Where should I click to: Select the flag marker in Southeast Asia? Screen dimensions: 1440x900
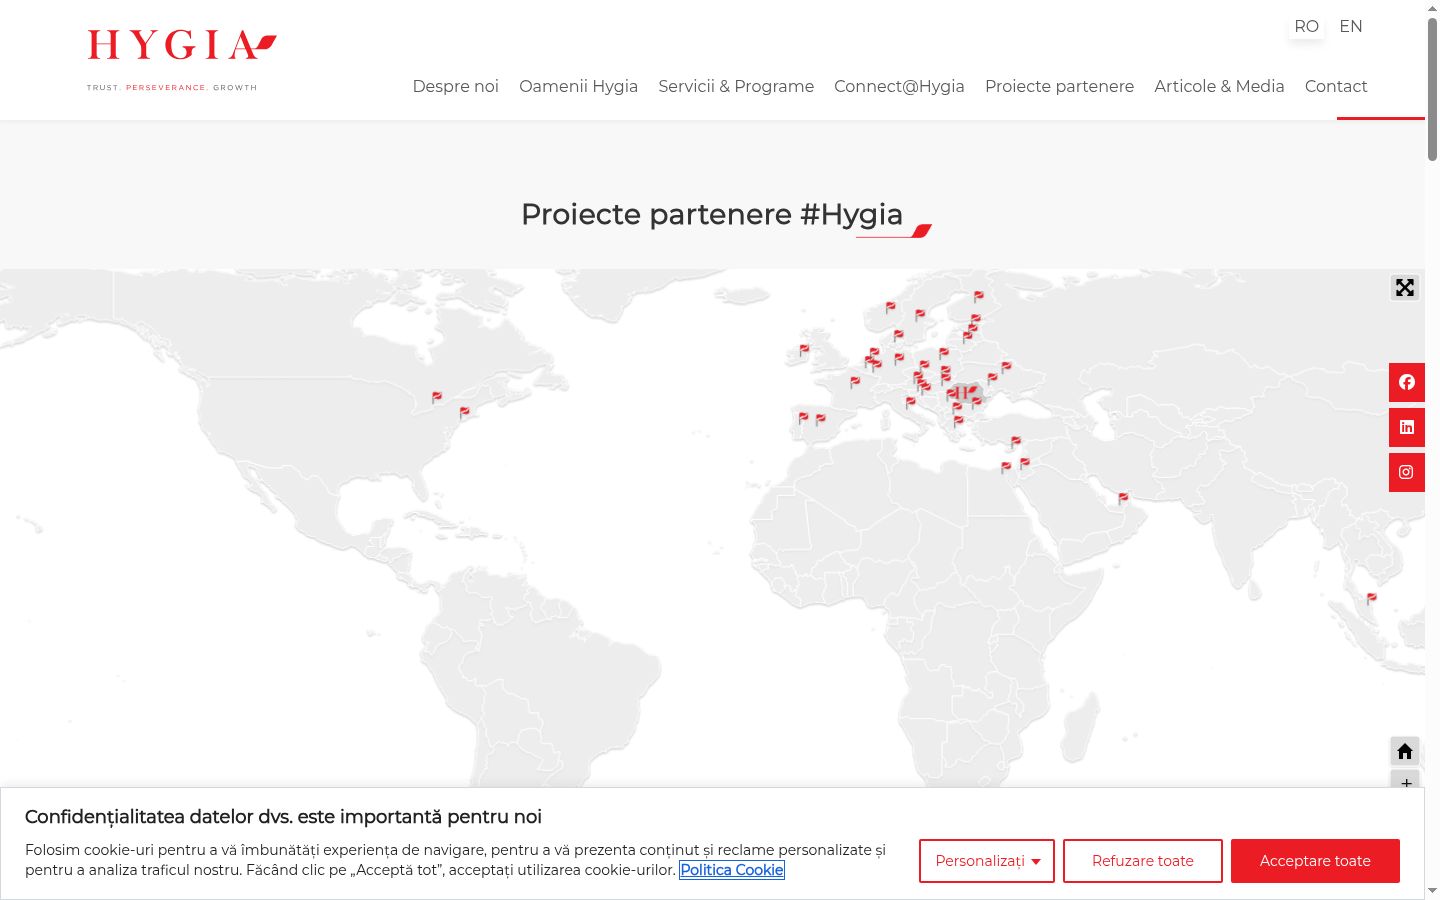pyautogui.click(x=1371, y=598)
